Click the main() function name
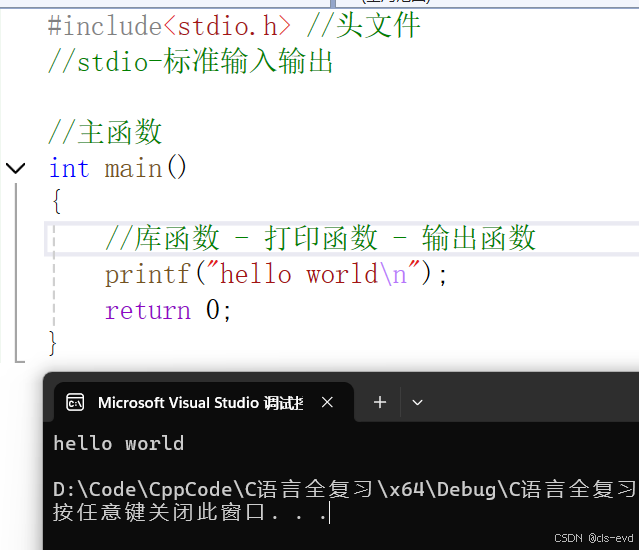Viewport: 639px width, 550px height. [x=145, y=168]
